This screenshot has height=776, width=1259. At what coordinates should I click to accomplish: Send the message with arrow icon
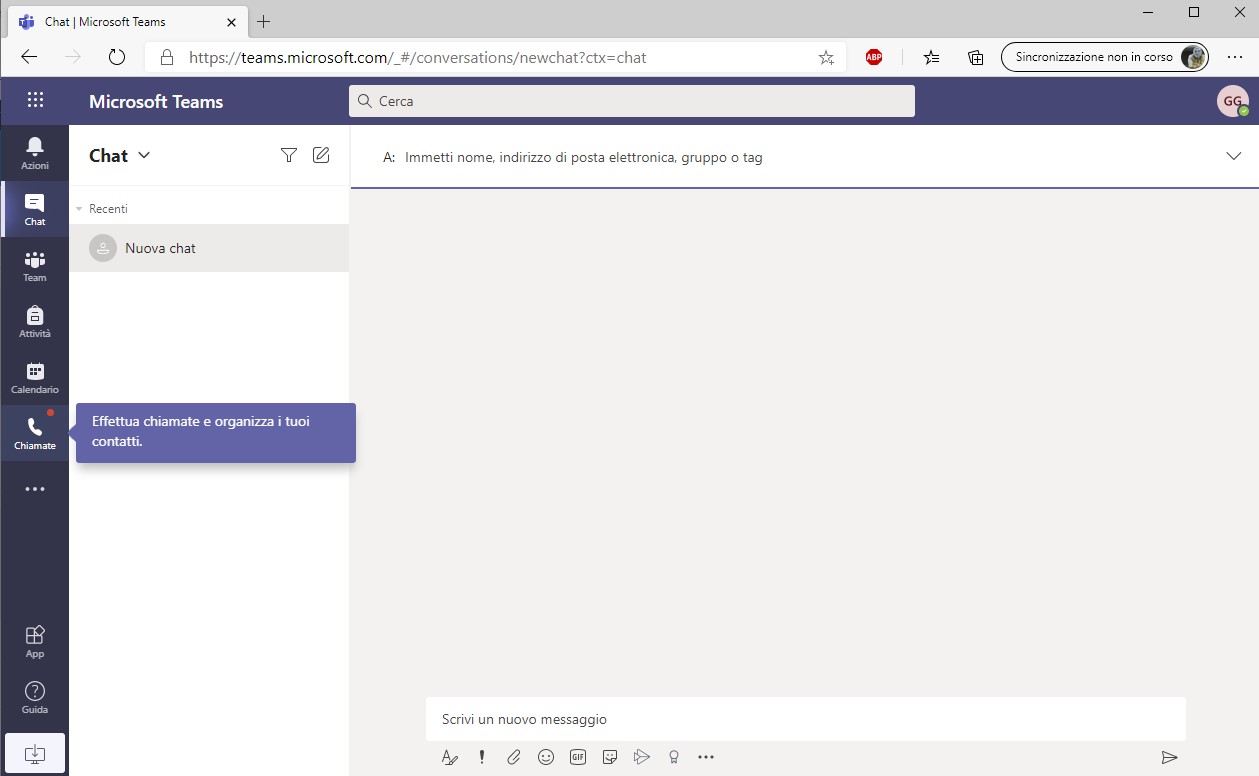[x=1169, y=757]
